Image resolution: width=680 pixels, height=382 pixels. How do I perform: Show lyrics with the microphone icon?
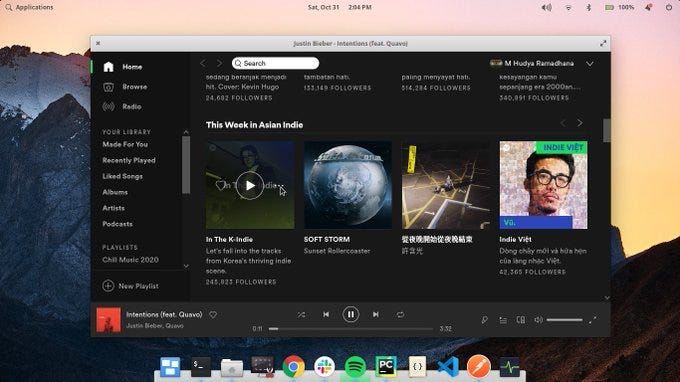coord(484,320)
